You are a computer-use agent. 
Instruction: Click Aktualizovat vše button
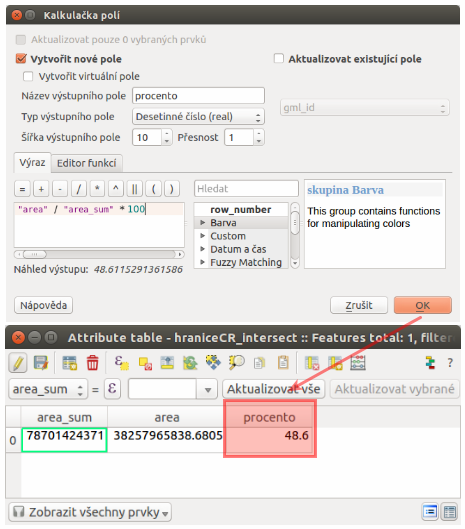[273, 389]
